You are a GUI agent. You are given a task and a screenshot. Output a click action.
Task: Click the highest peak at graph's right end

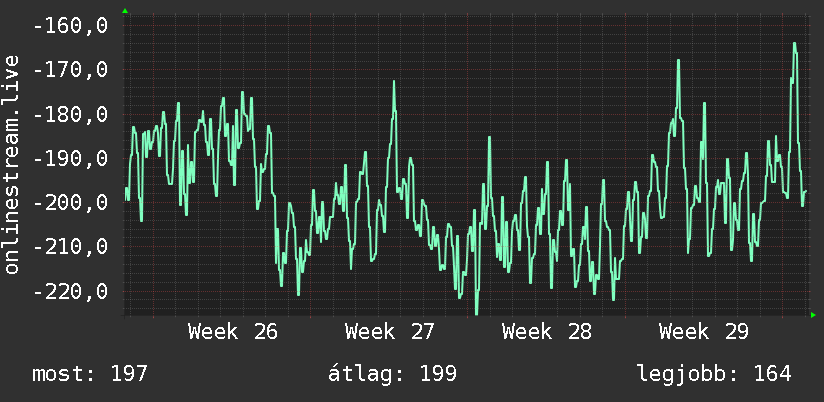[795, 44]
